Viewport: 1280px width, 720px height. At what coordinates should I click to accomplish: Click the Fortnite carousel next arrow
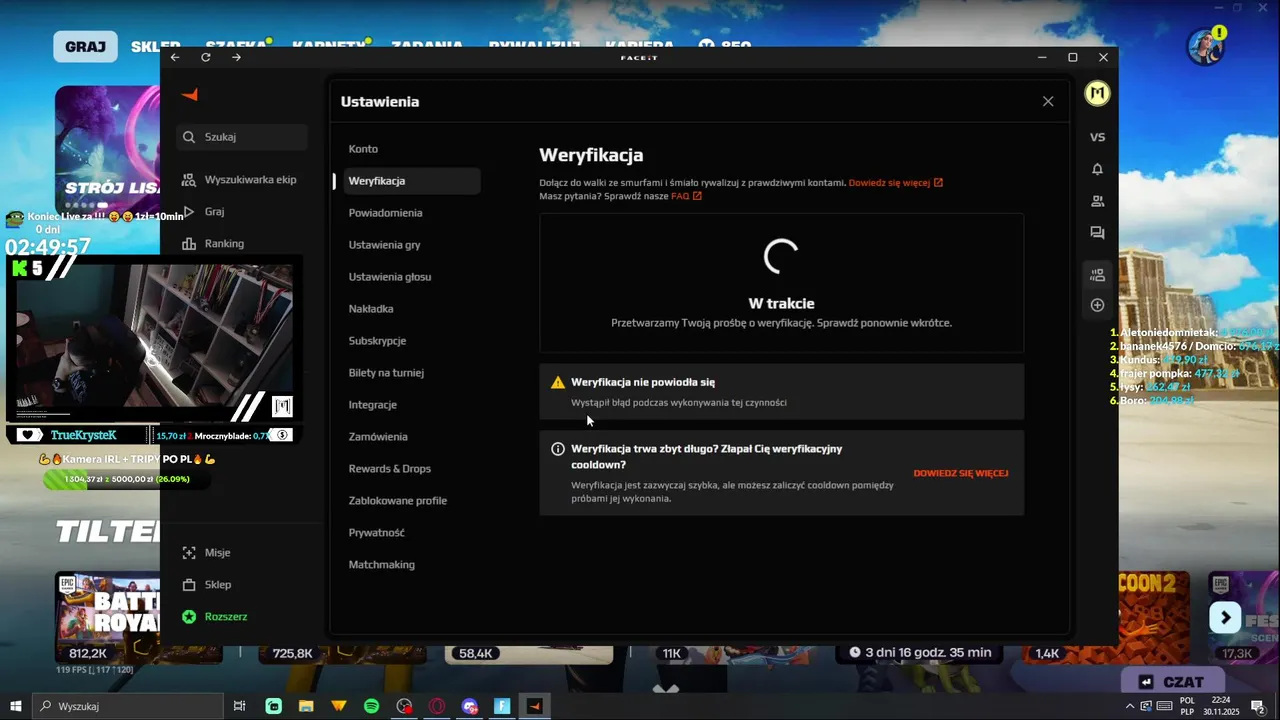tap(1225, 617)
